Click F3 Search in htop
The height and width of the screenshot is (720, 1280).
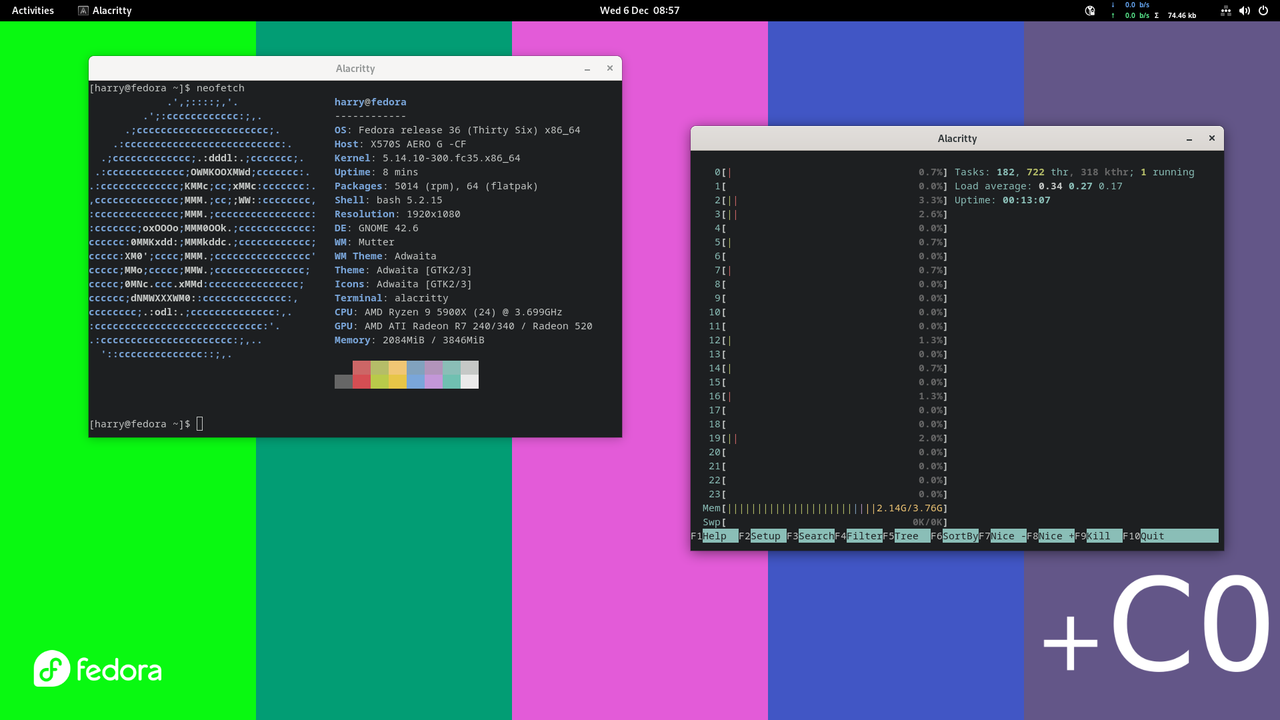tap(810, 536)
